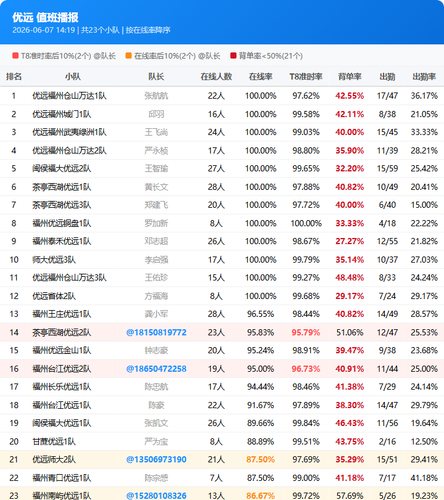Open the @13506973190 captain mention
The width and height of the screenshot is (444, 500).
pos(156,459)
